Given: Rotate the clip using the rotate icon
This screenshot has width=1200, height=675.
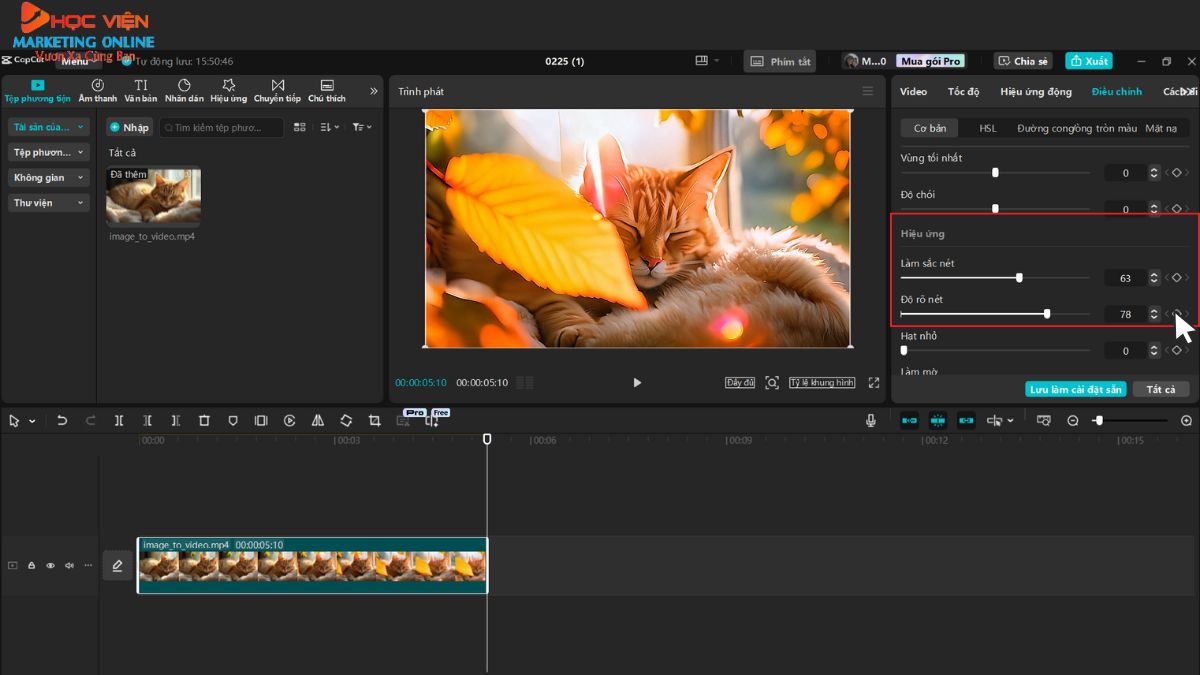Looking at the screenshot, I should (x=346, y=421).
